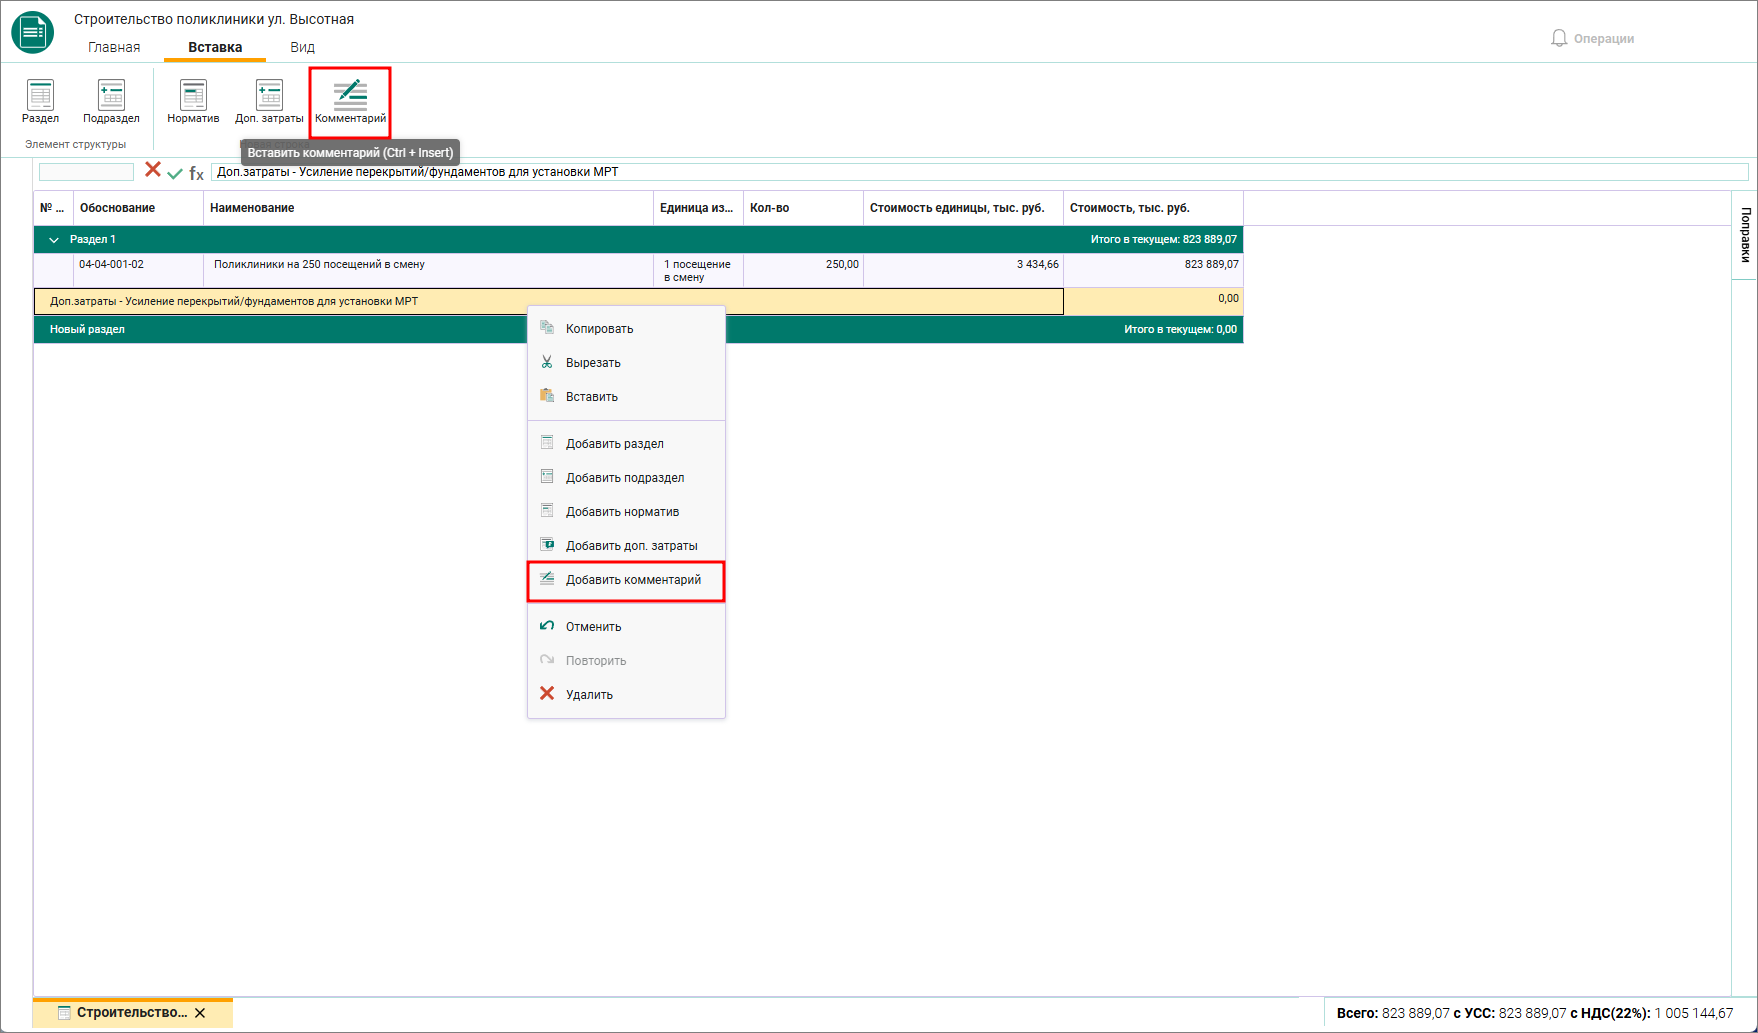Viewport: 1758px width, 1033px height.
Task: Switch to the Вид tab
Action: click(x=302, y=47)
